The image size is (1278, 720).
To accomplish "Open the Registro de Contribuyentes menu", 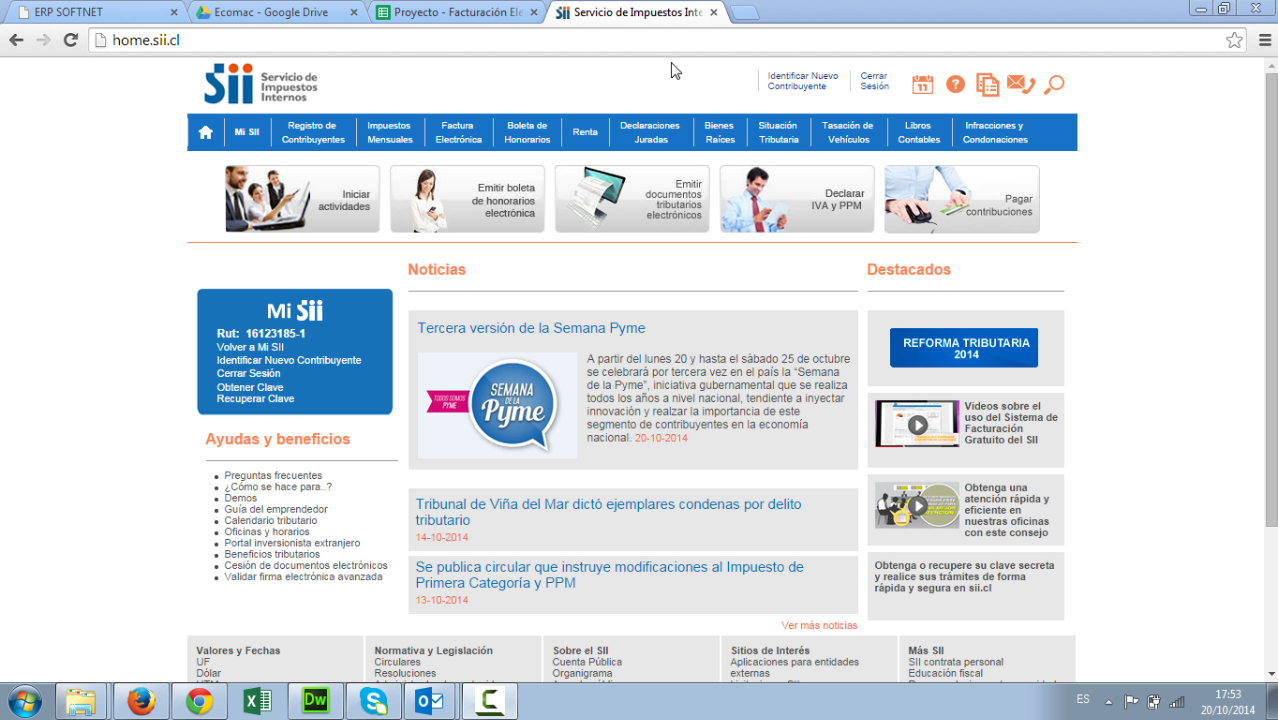I will tap(313, 132).
